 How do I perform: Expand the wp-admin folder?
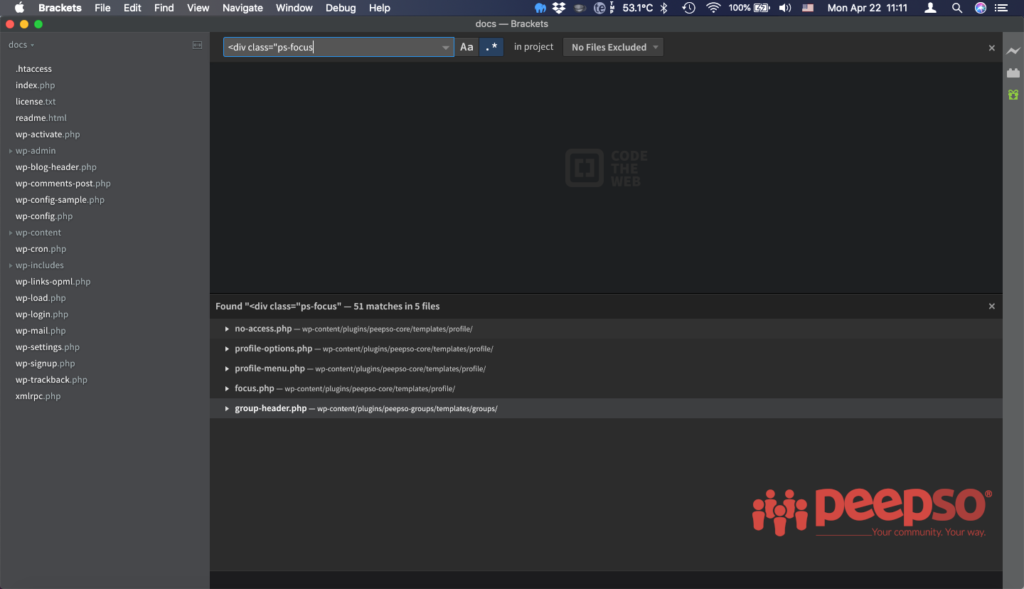point(35,151)
